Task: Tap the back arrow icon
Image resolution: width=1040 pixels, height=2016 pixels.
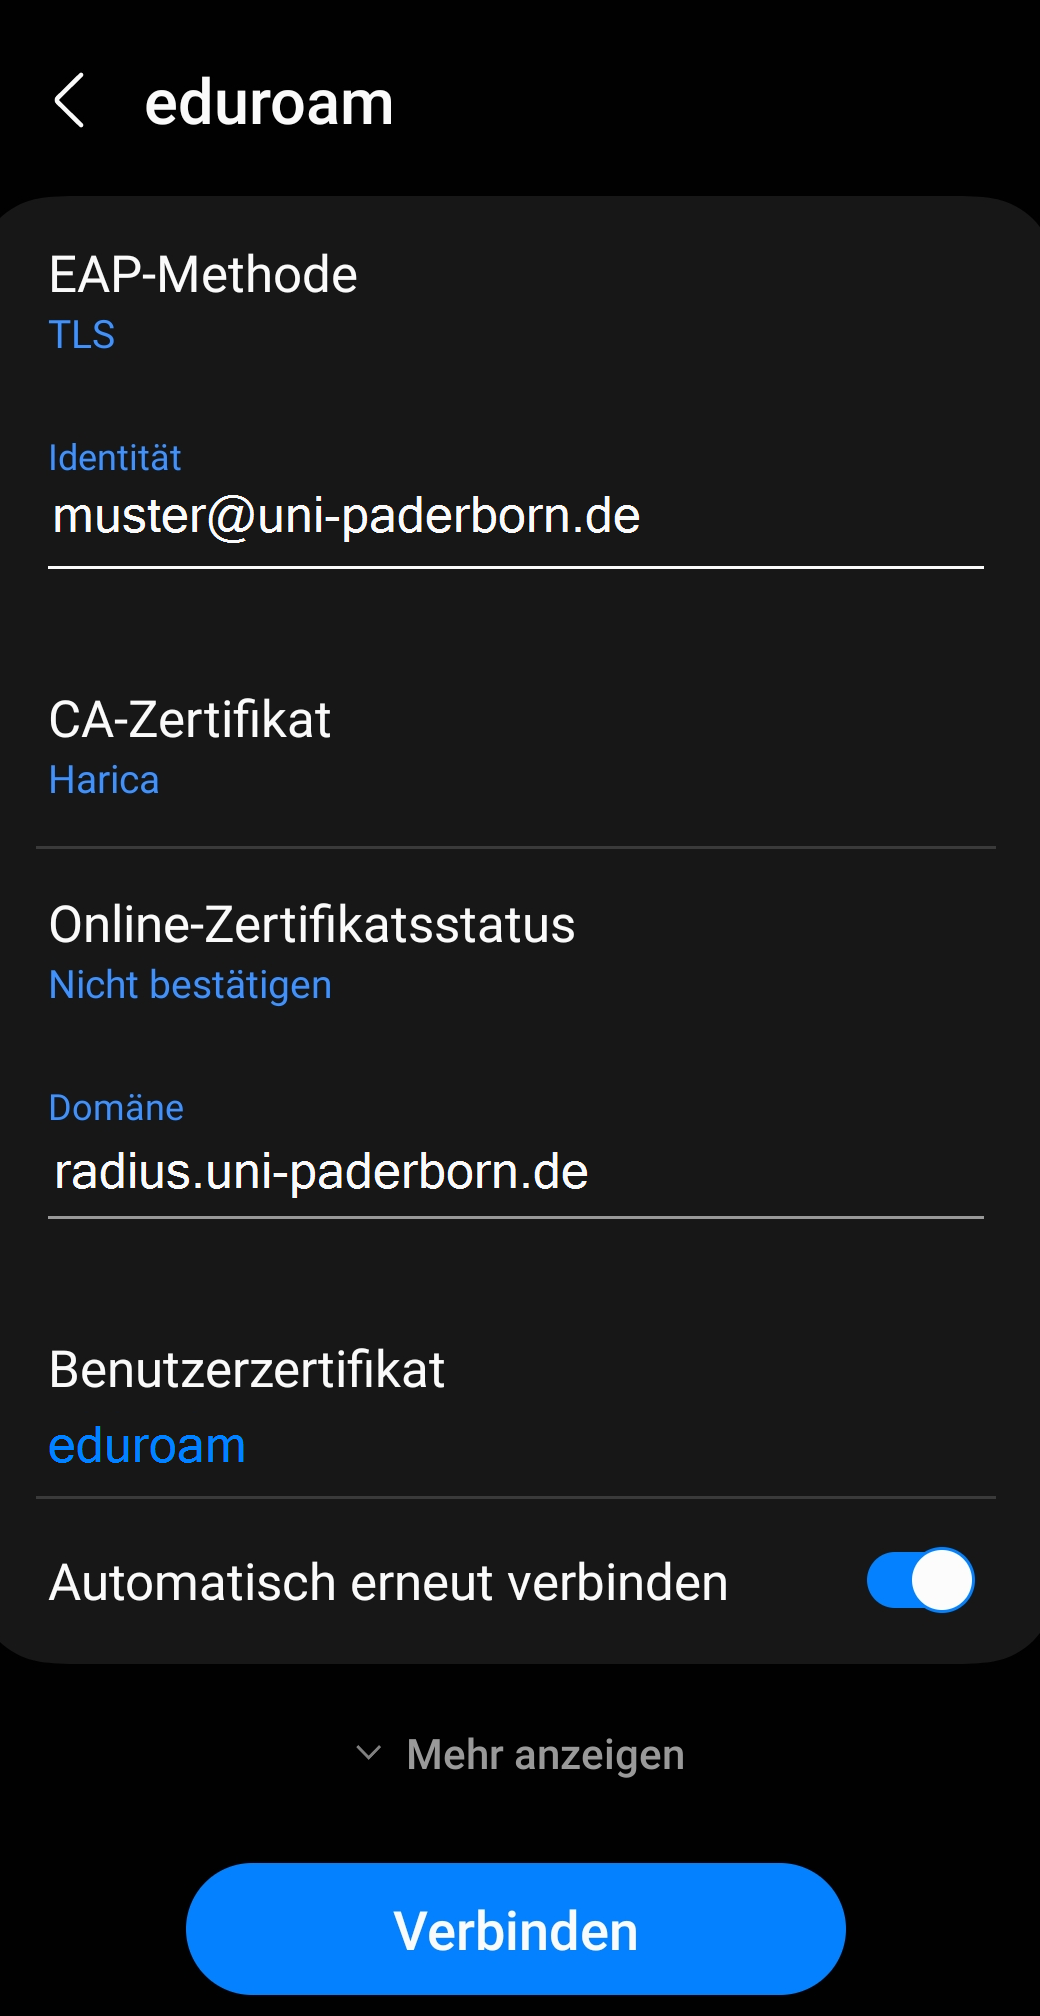Action: click(69, 101)
